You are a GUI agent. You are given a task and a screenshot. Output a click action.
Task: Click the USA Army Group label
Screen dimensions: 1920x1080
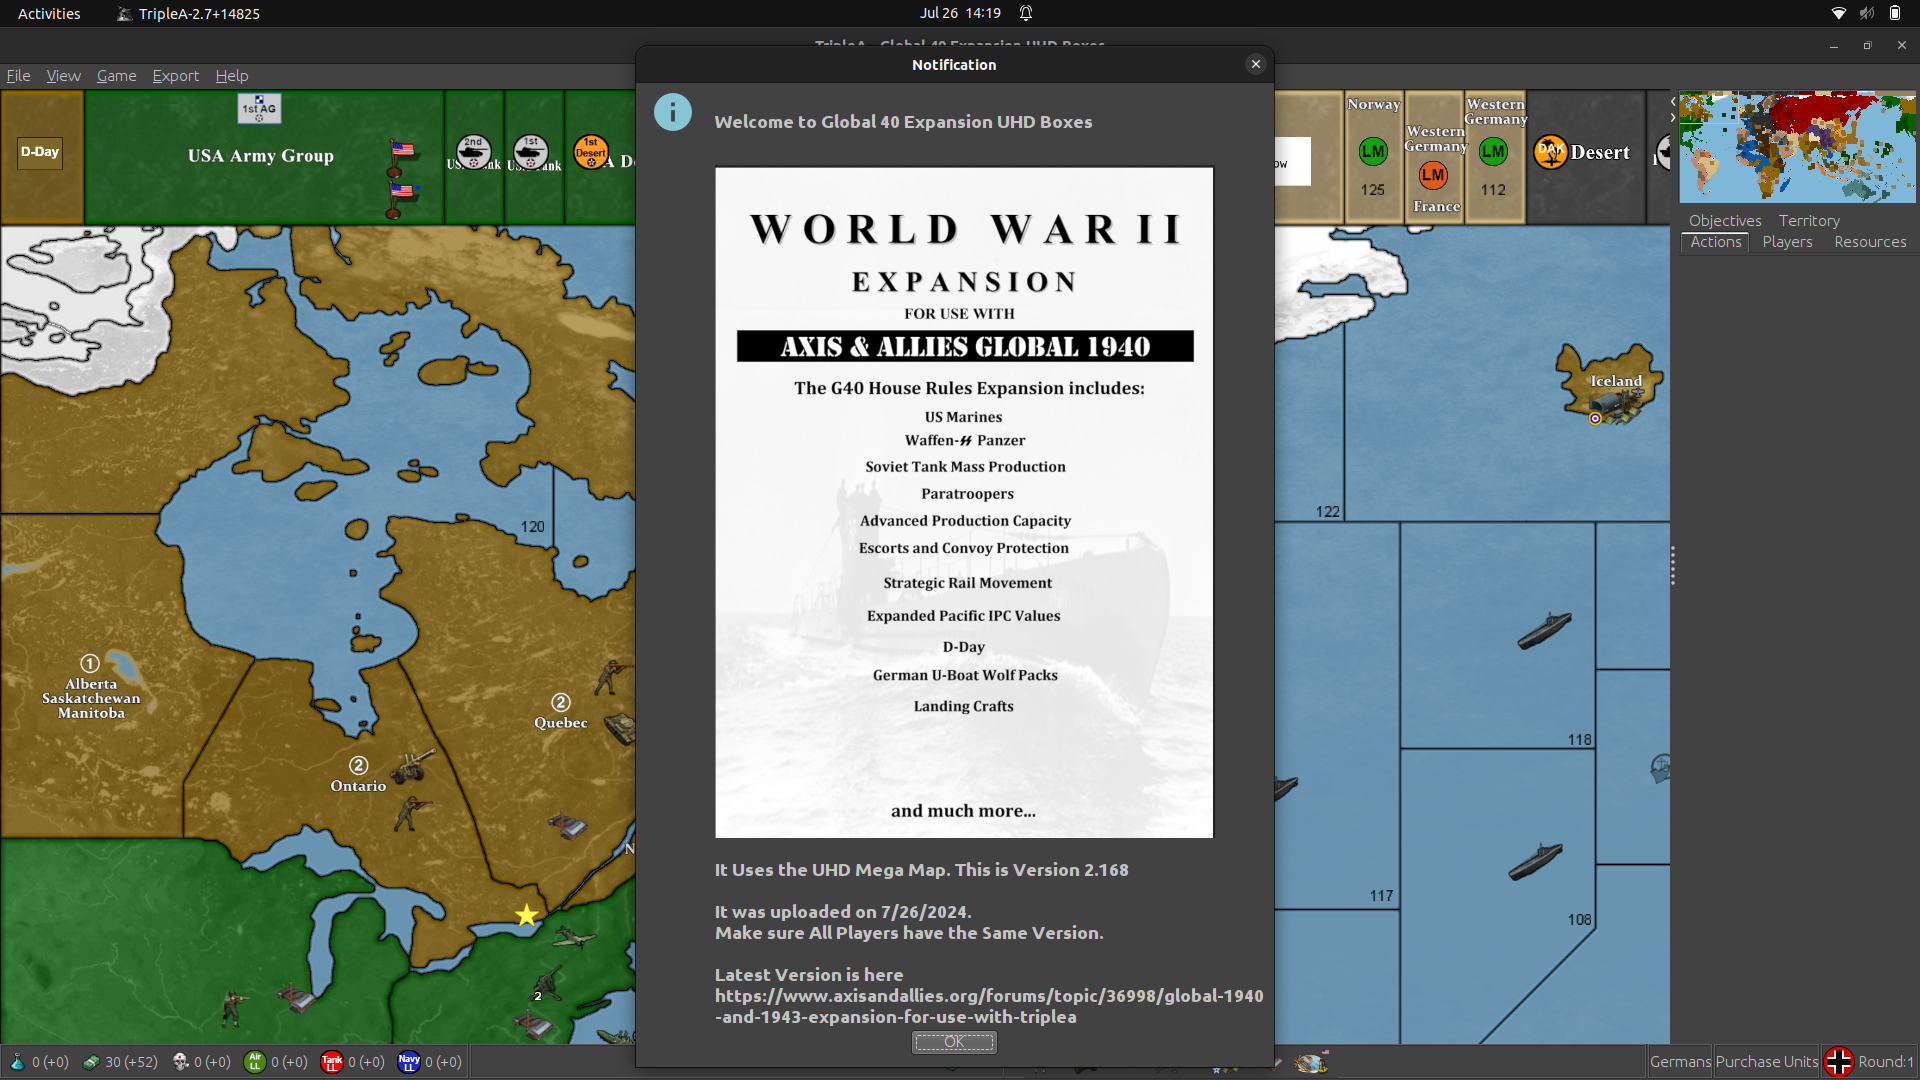260,156
